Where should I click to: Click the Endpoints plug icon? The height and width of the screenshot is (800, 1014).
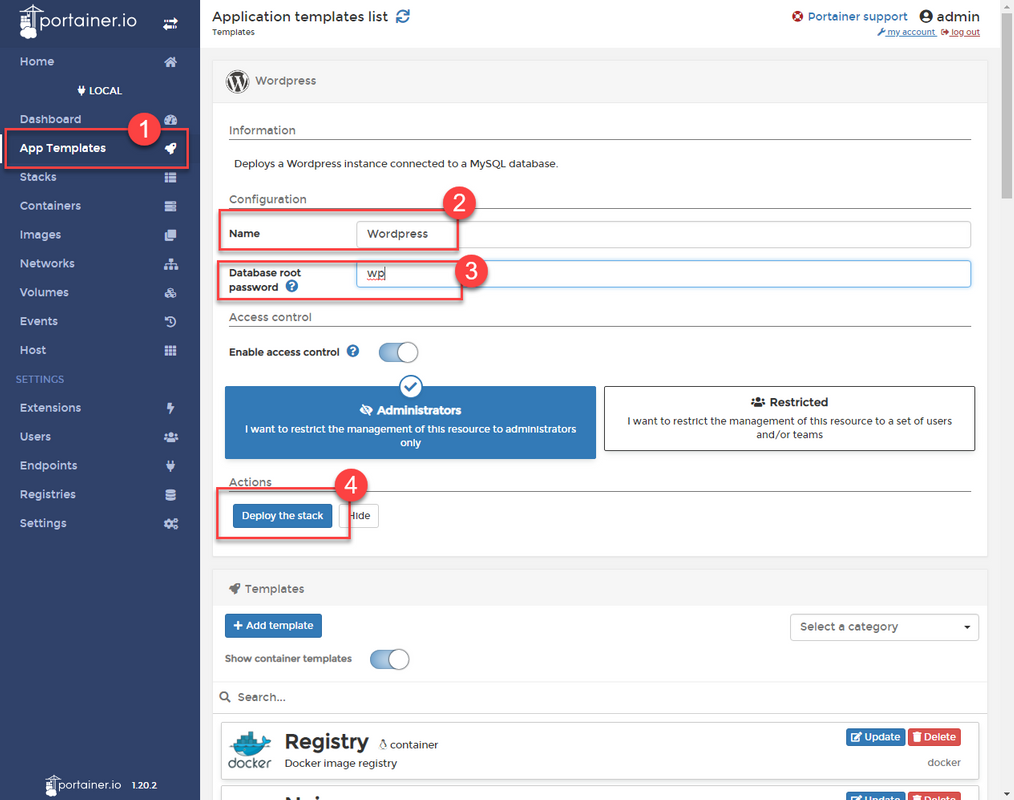click(170, 466)
